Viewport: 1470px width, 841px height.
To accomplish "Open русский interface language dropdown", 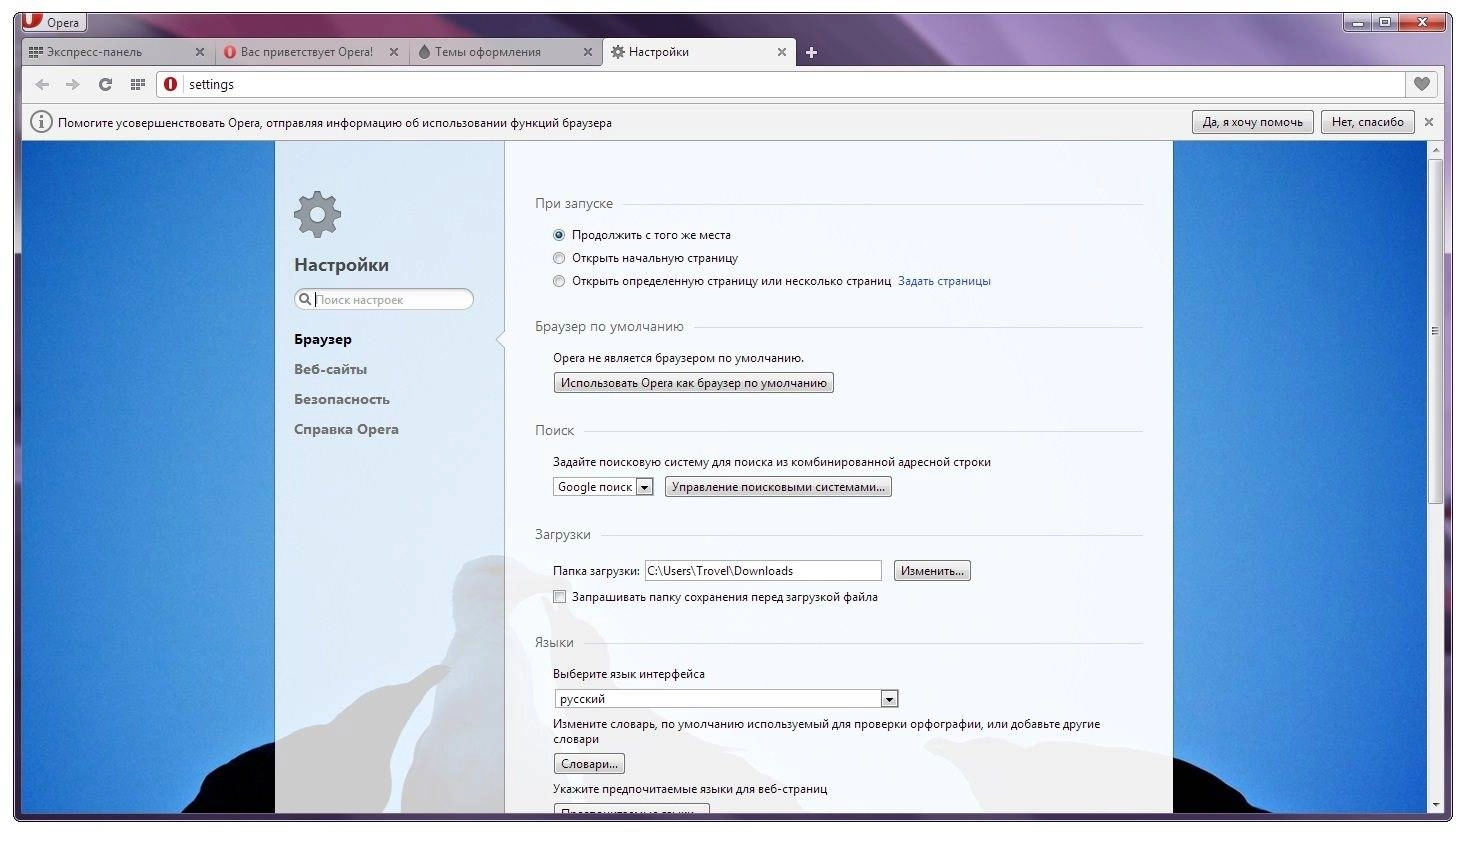I will (x=726, y=699).
